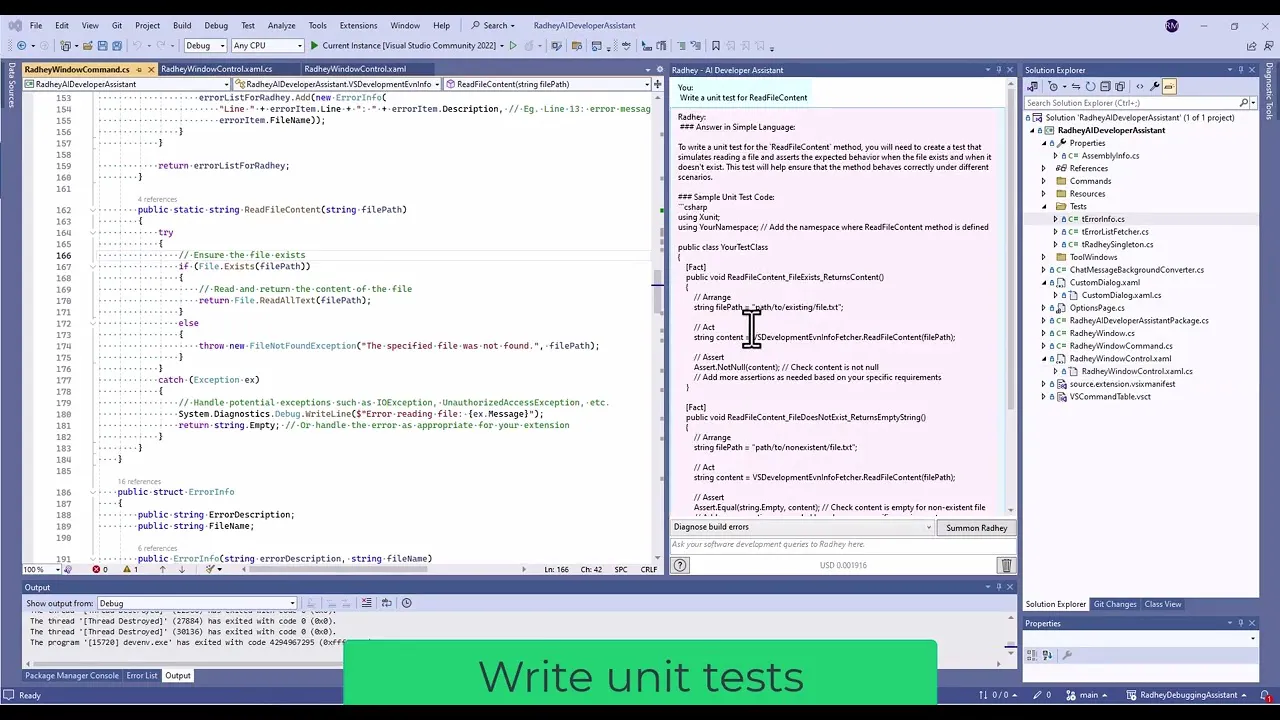Click the help question mark icon in Radhey panel

(x=680, y=565)
